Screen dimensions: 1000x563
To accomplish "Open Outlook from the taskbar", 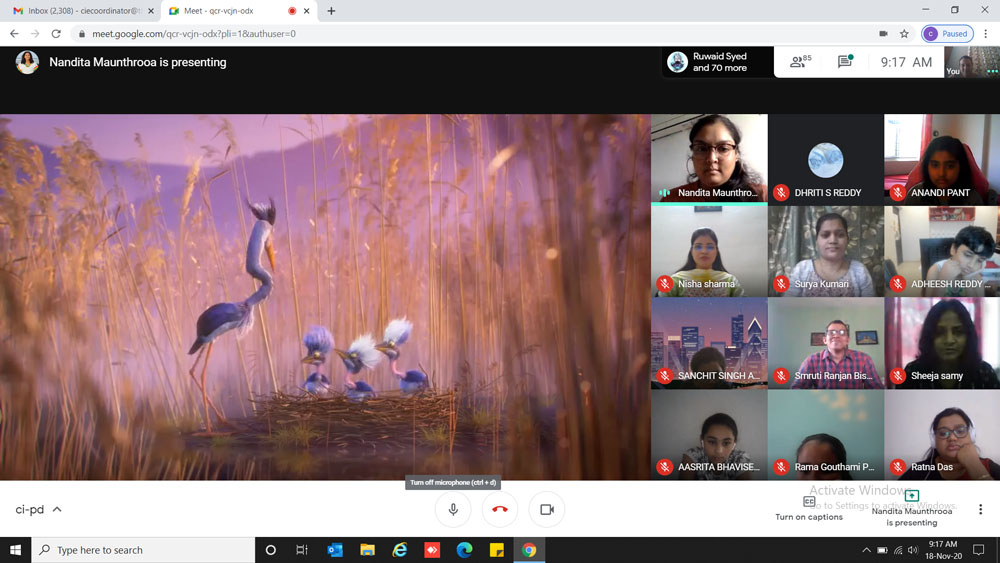I will click(x=335, y=550).
